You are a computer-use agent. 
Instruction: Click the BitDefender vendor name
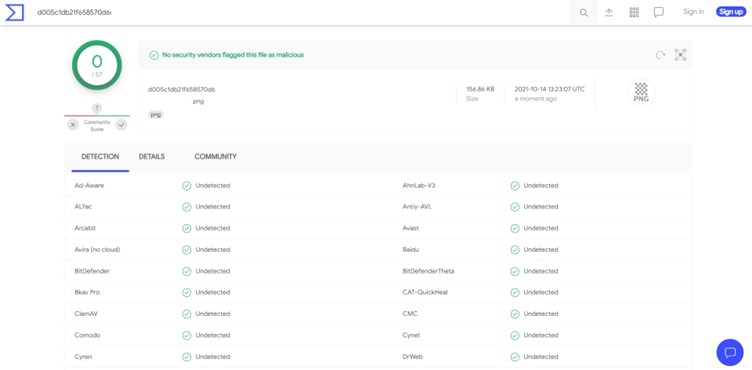pos(92,271)
